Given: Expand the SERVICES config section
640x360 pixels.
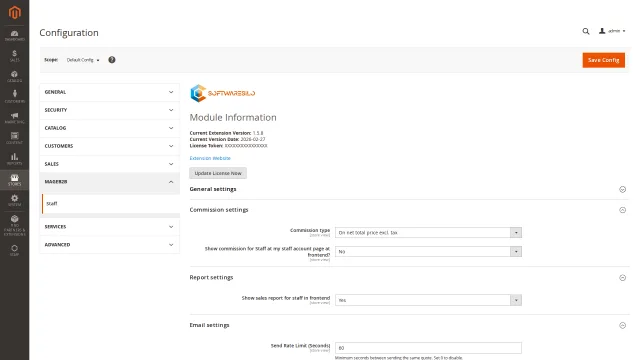Looking at the screenshot, I should click(x=109, y=227).
